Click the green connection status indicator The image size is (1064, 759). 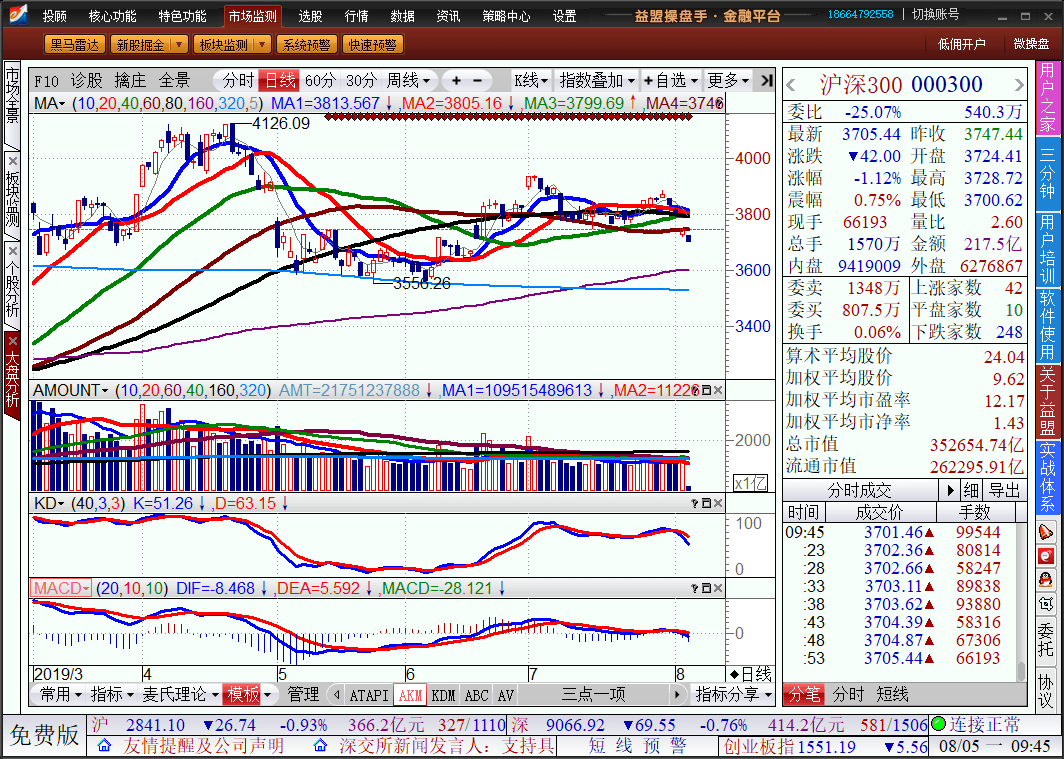point(938,724)
